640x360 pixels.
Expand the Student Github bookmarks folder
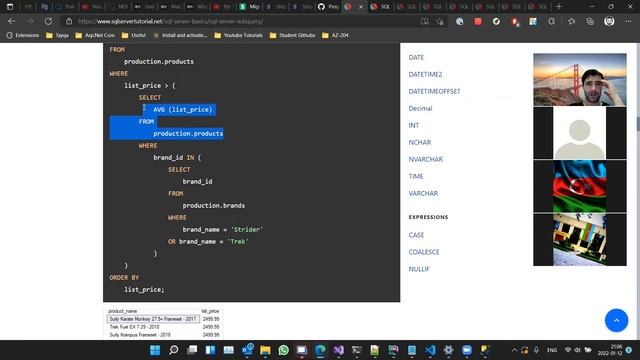(x=292, y=36)
